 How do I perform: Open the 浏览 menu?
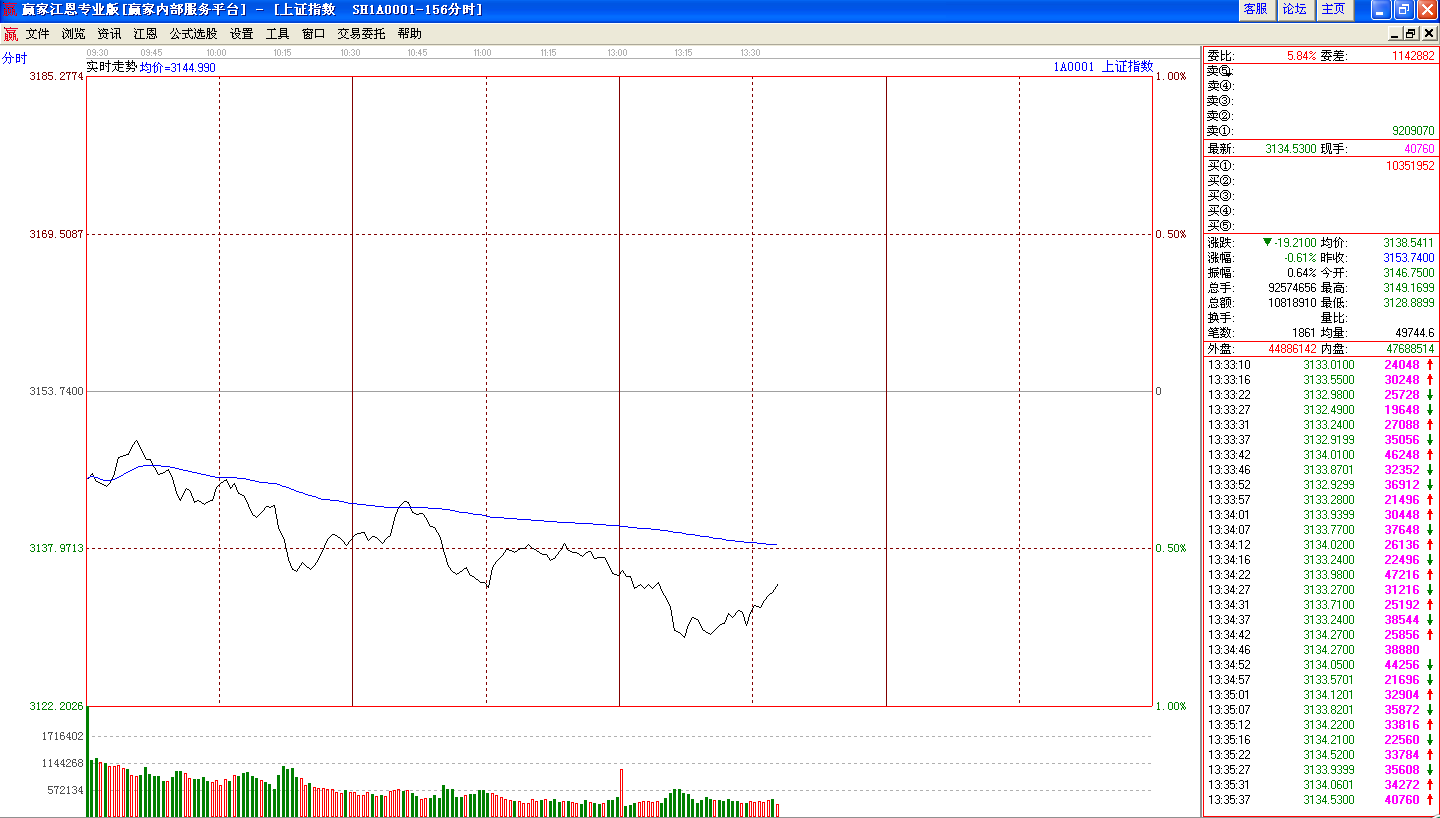tap(73, 34)
